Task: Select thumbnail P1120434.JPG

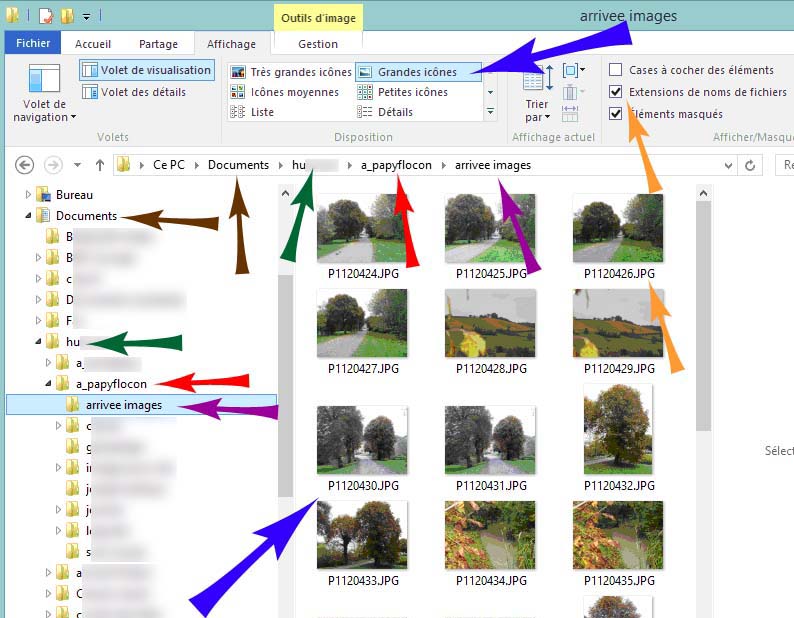Action: click(490, 535)
